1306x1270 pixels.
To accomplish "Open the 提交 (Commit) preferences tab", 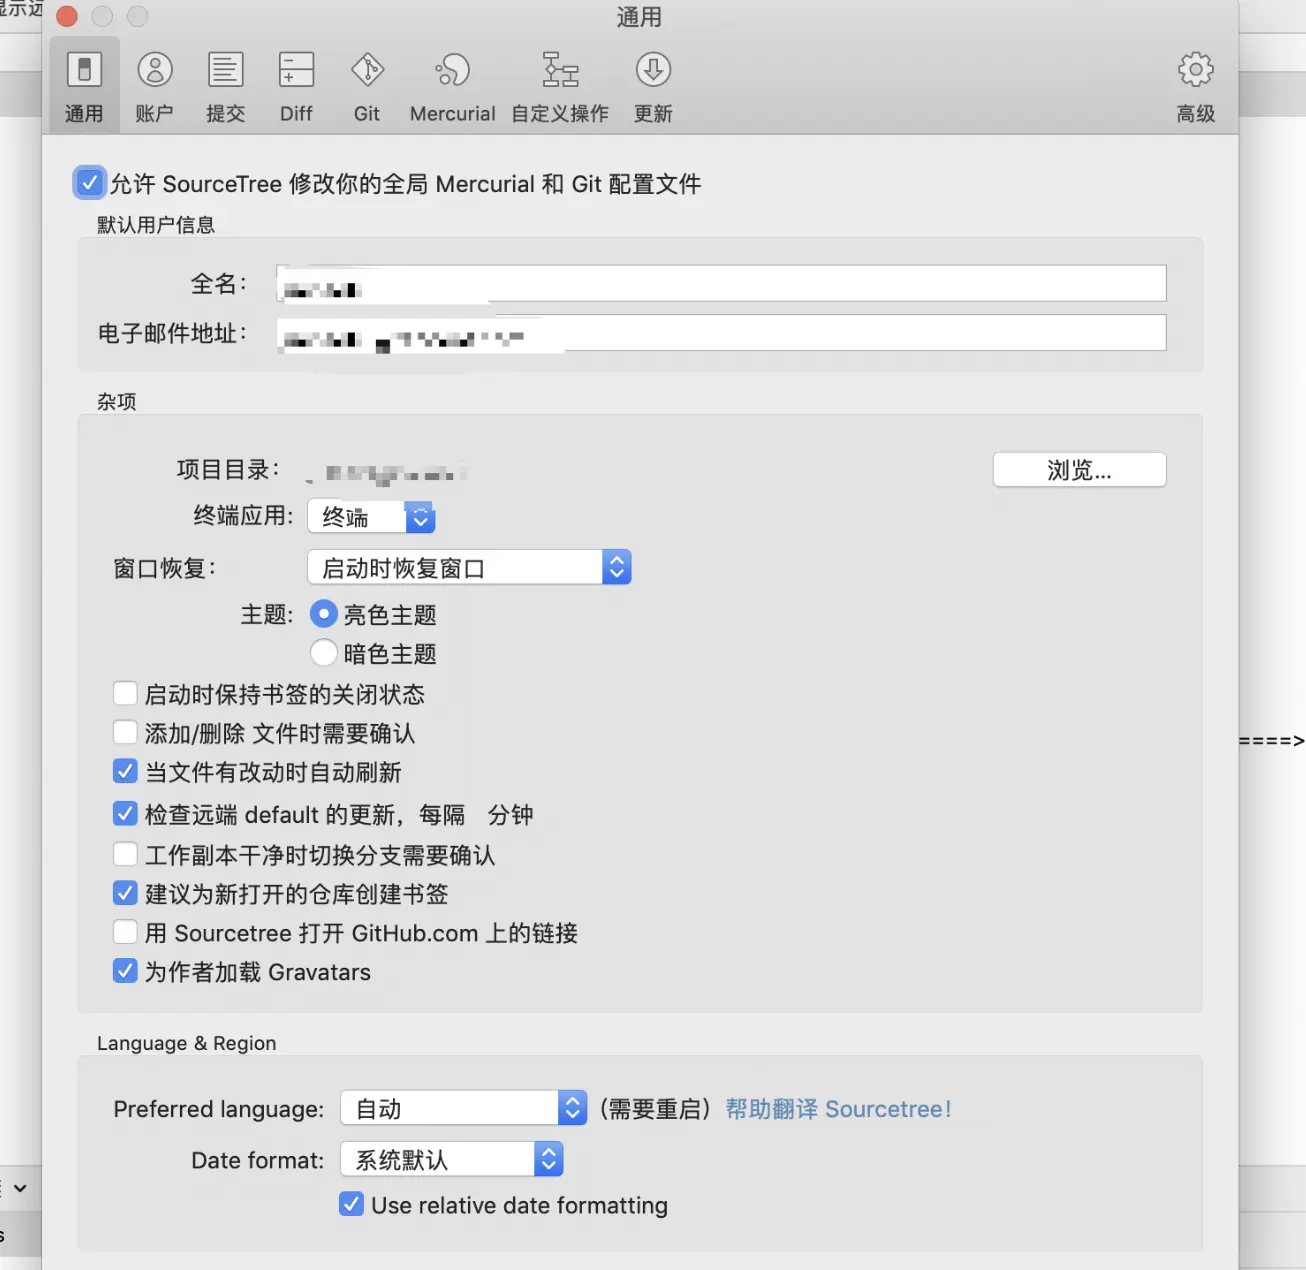I will coord(226,87).
